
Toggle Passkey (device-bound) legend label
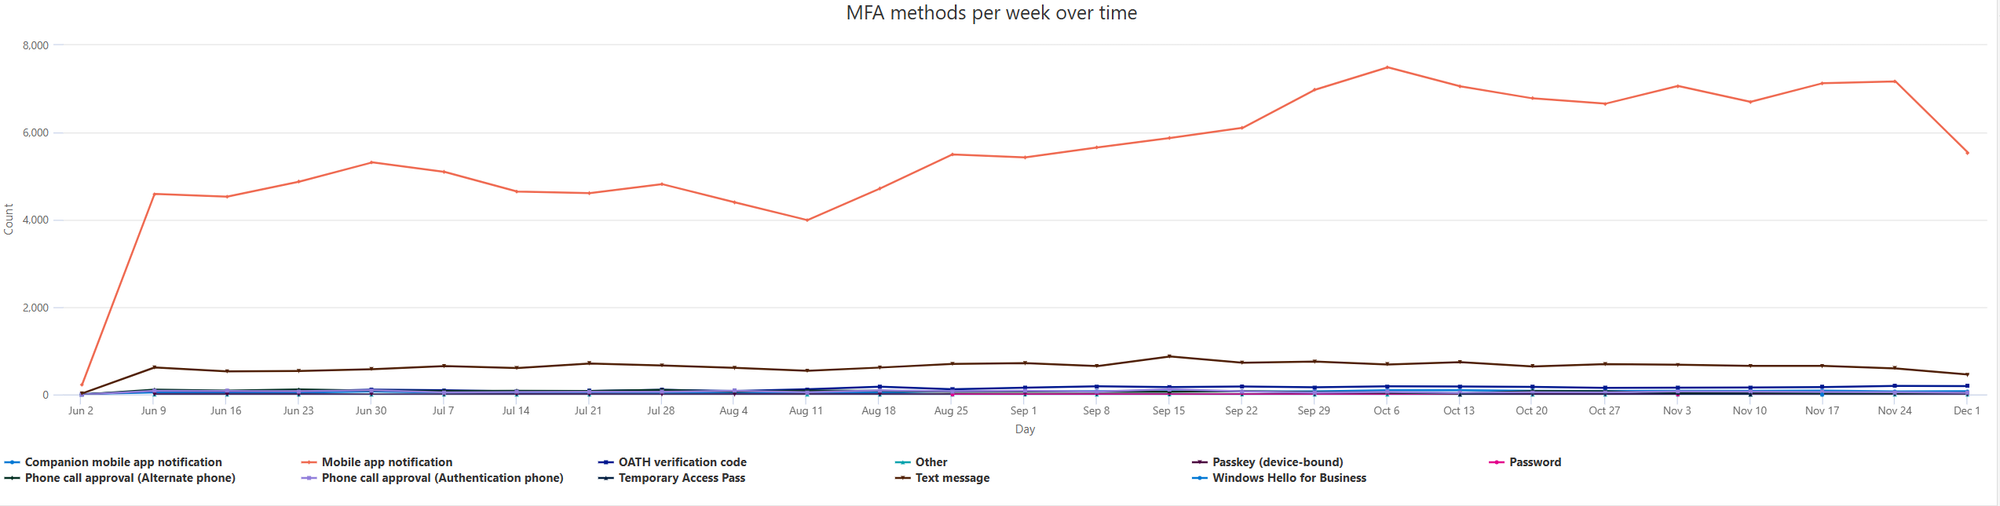[x=1277, y=462]
